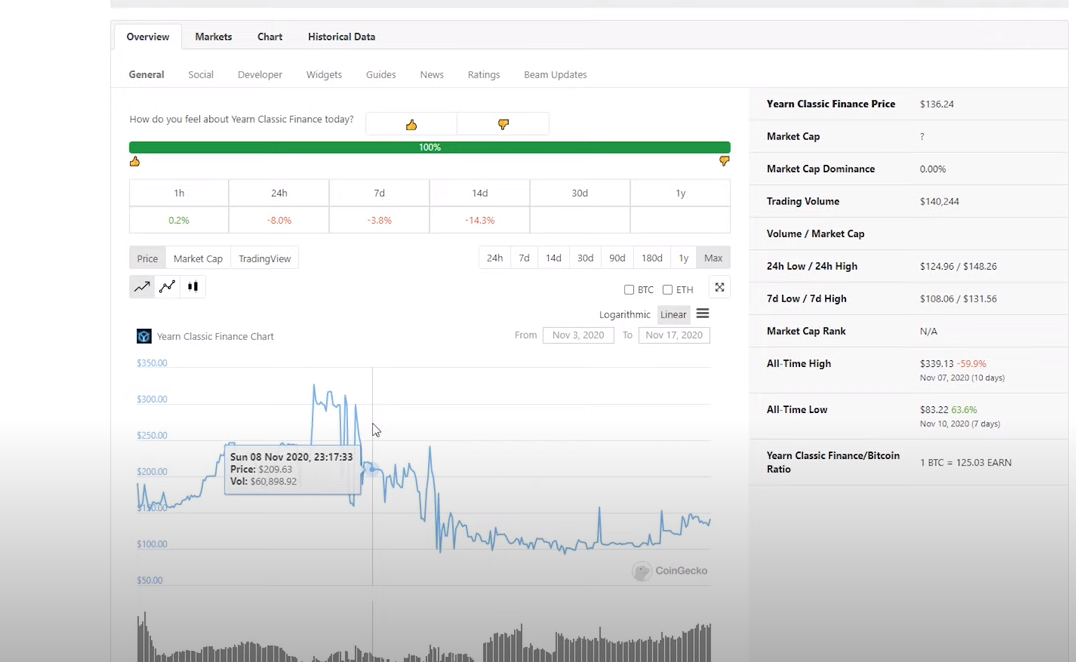This screenshot has height=662, width=1076.
Task: Click the All-Time Low value $83.22
Action: (934, 410)
